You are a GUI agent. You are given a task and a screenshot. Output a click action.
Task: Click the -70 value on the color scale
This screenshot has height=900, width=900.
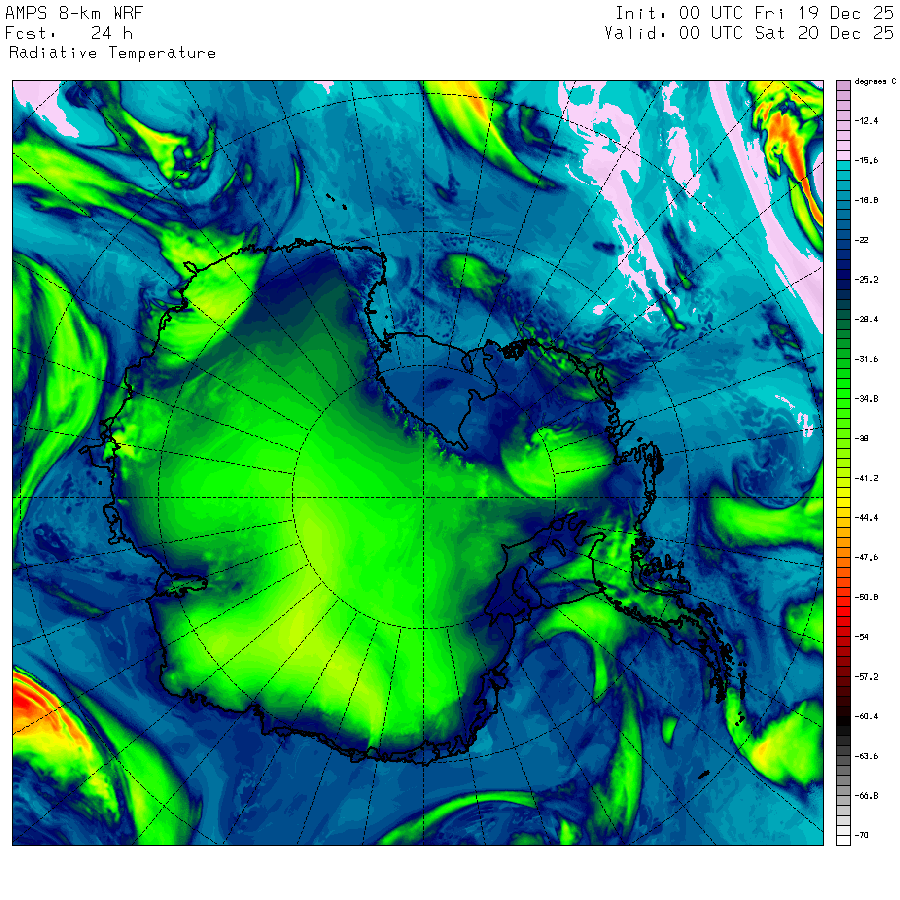862,835
